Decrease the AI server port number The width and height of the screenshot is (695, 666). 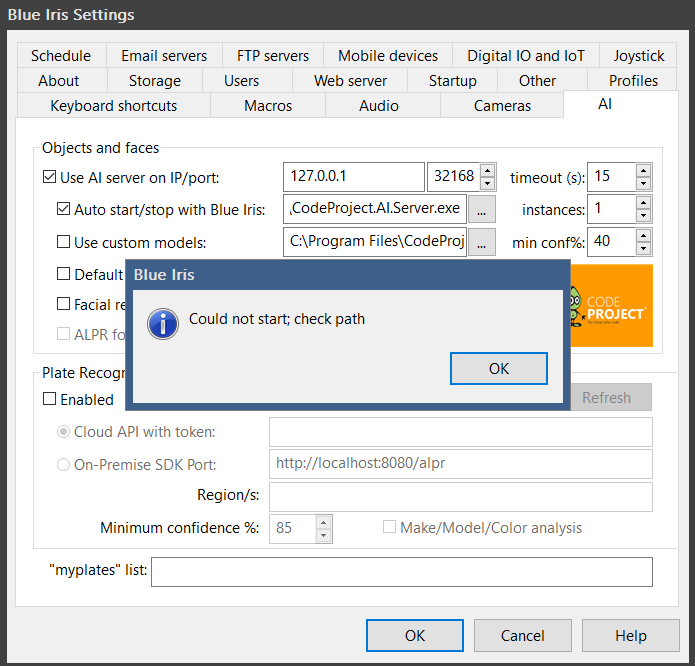[x=488, y=183]
